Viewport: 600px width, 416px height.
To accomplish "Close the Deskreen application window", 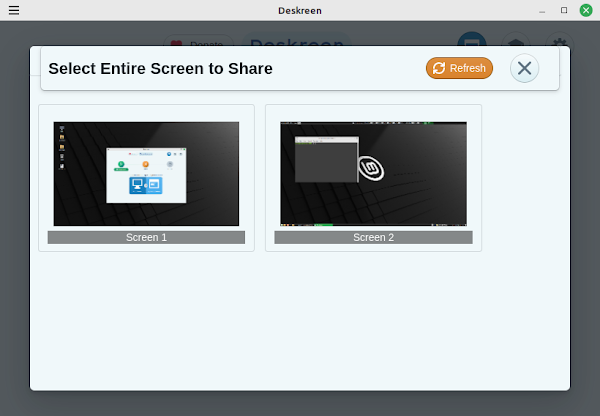I will [x=586, y=10].
